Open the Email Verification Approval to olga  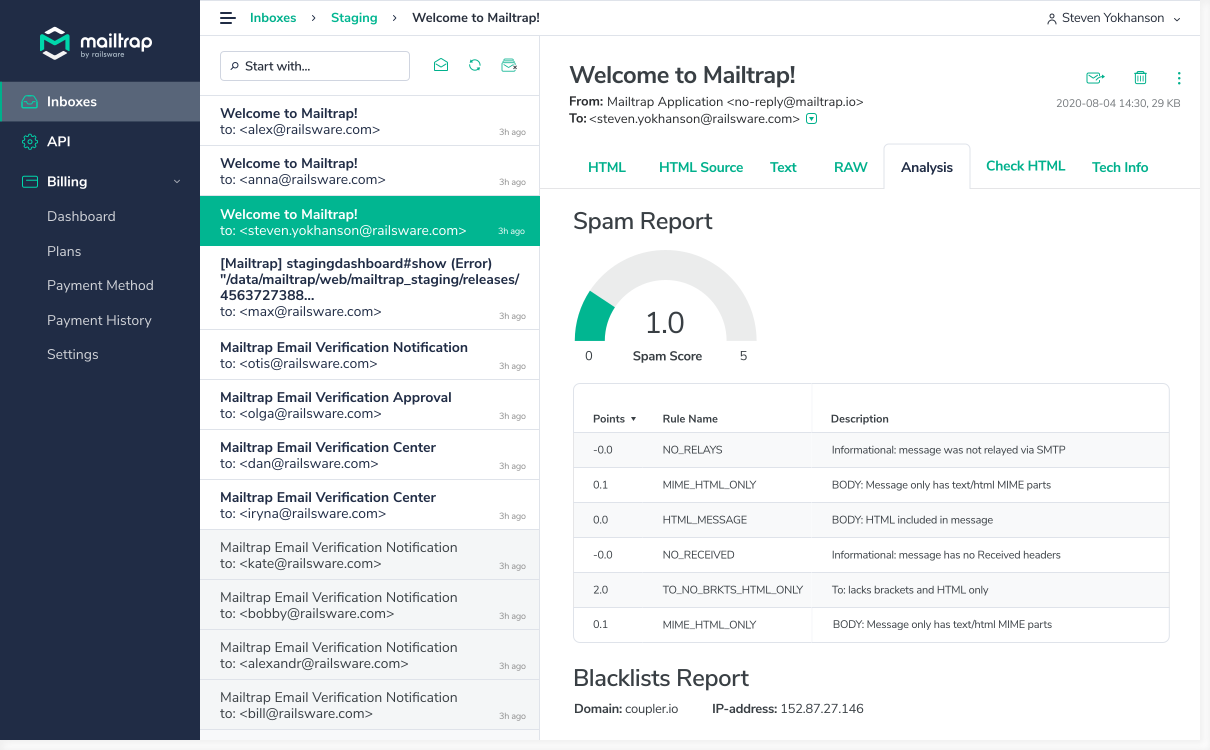(x=370, y=405)
